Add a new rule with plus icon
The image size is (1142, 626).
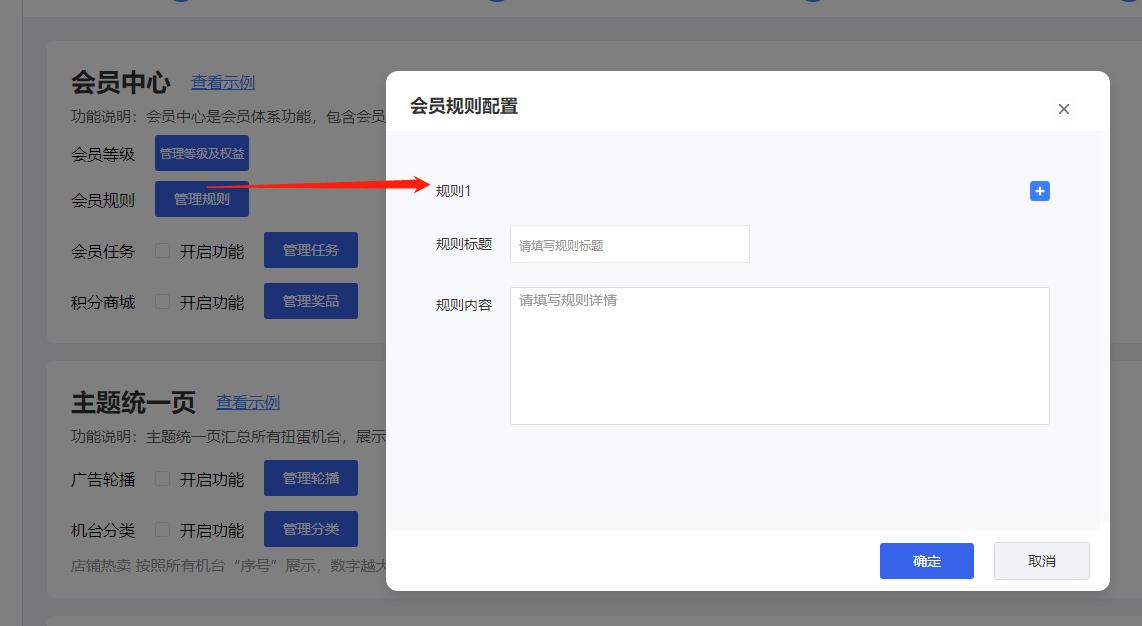click(x=1039, y=191)
